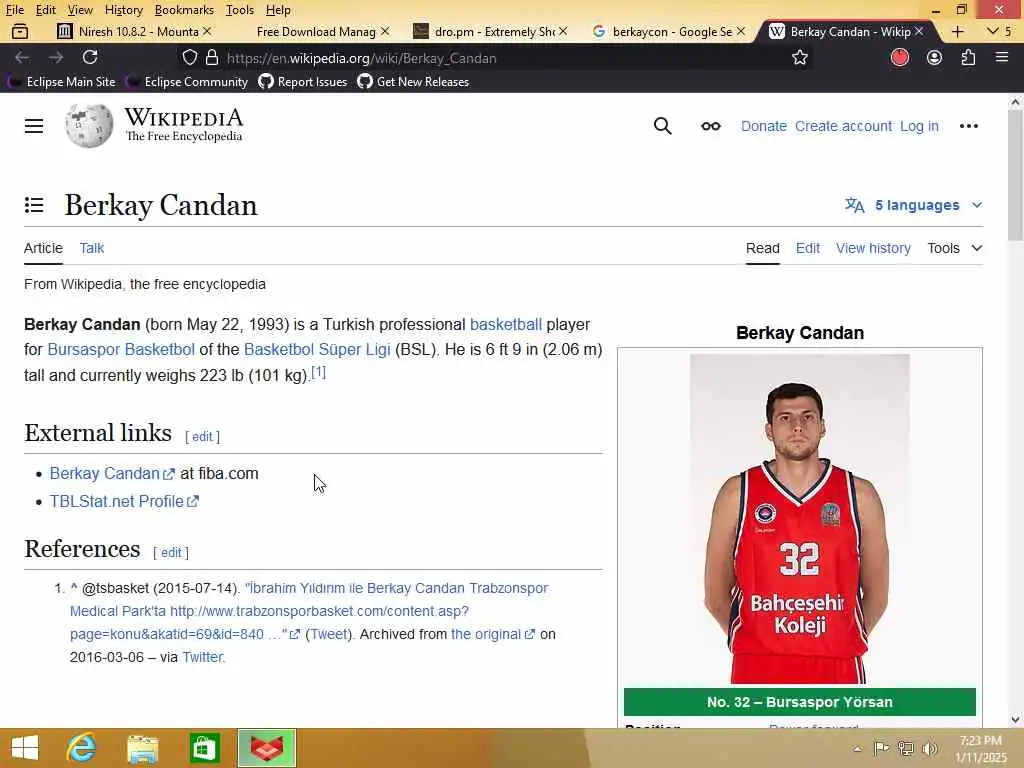Switch to the Talk tab
This screenshot has width=1024, height=768.
91,248
